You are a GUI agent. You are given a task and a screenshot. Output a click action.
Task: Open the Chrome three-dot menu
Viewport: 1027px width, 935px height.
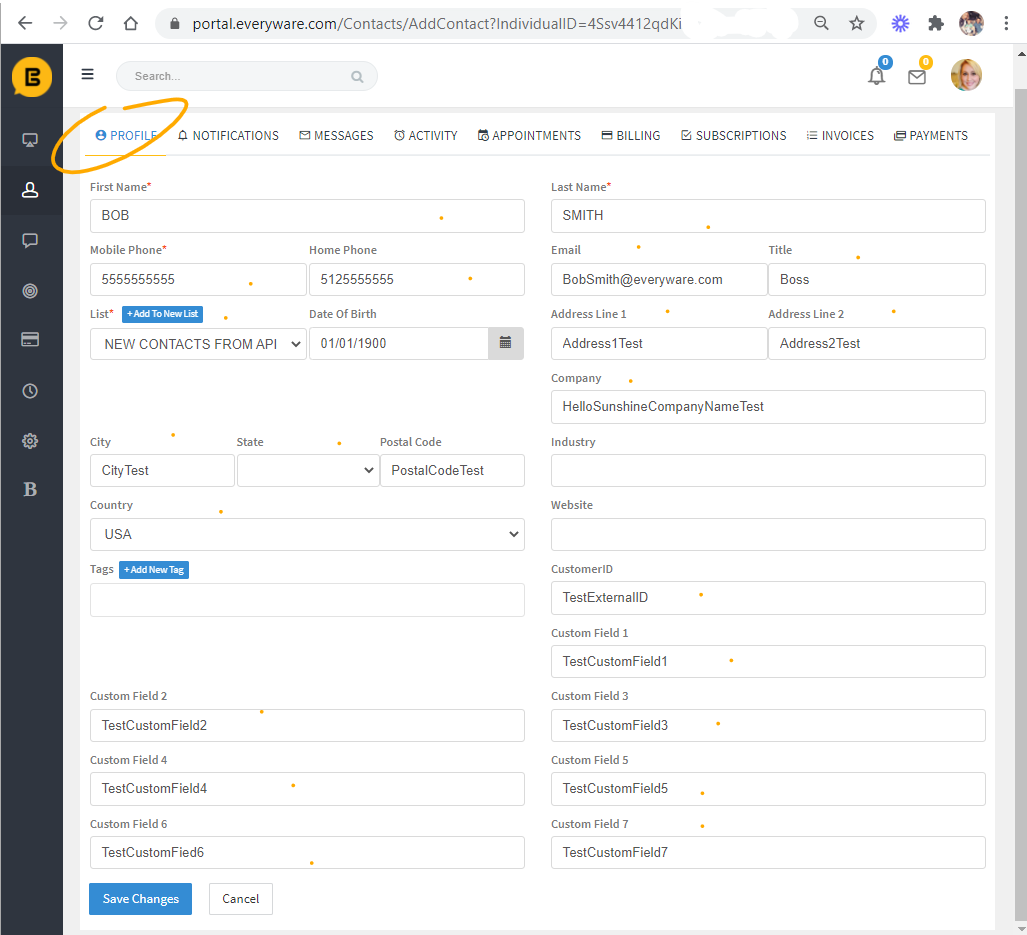click(x=1006, y=24)
